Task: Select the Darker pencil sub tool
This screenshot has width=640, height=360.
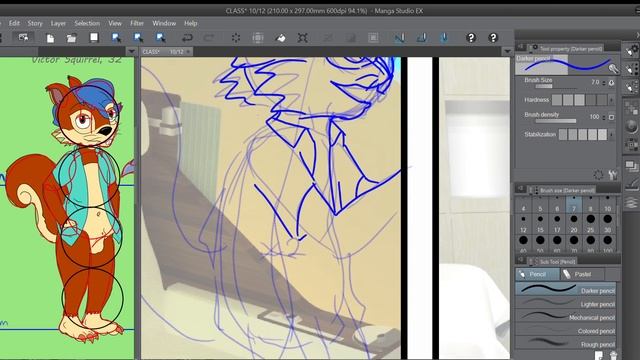Action: pos(566,289)
